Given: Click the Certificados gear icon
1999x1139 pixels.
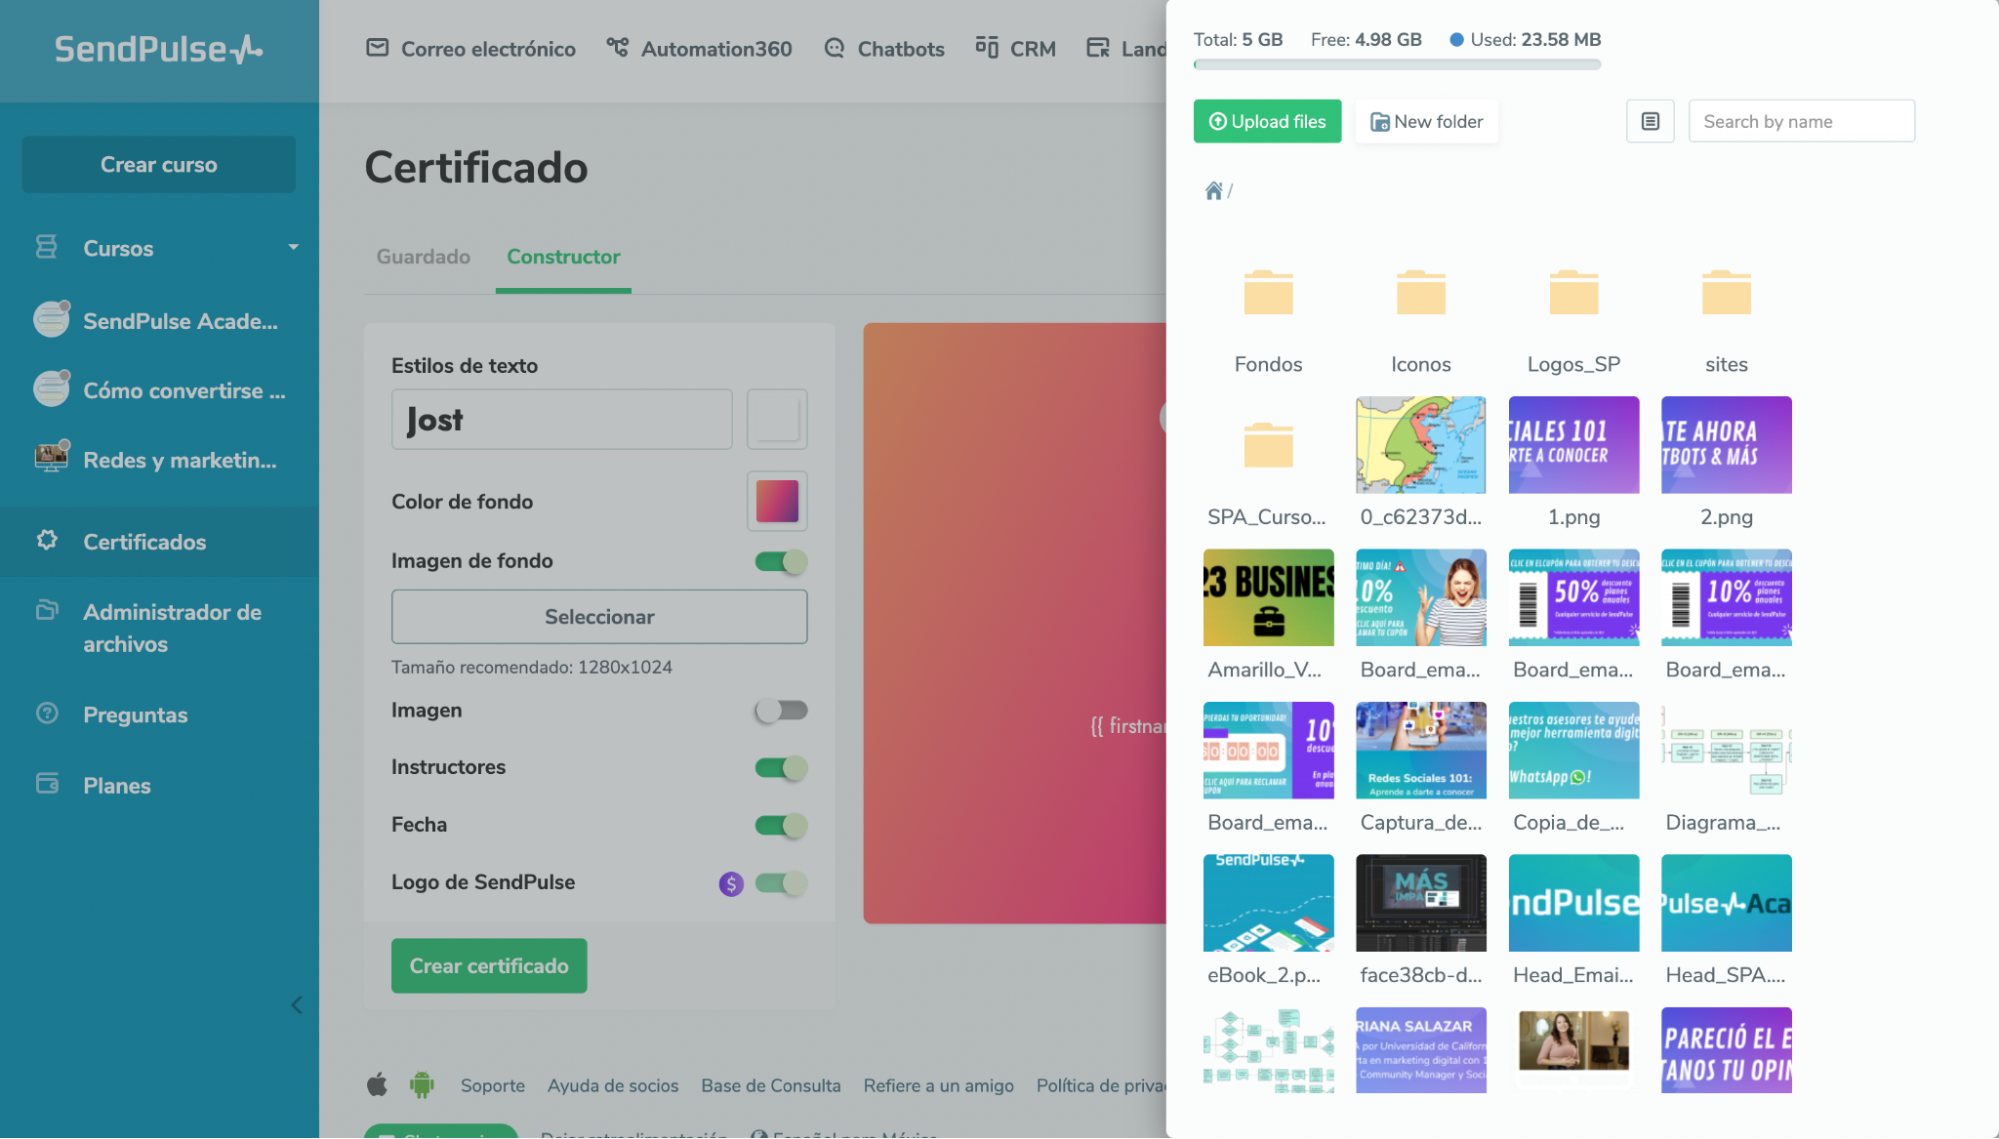Looking at the screenshot, I should 47,540.
